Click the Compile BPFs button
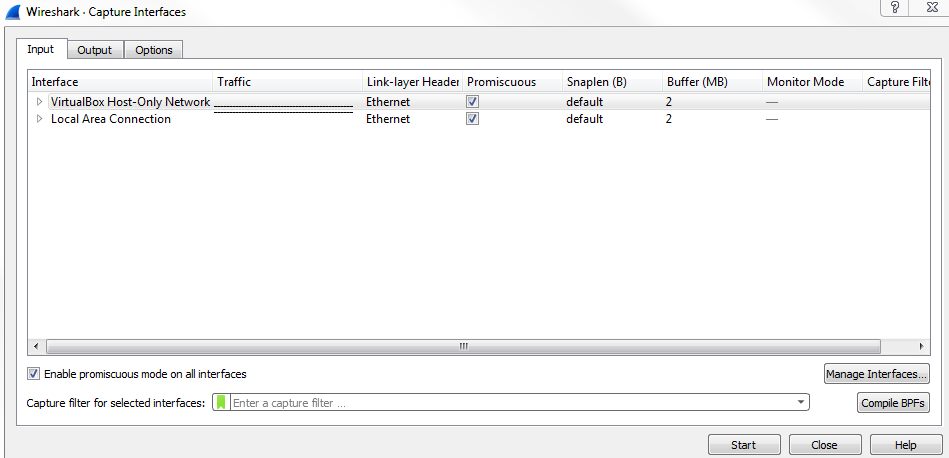Viewport: 949px width, 458px height. [893, 403]
